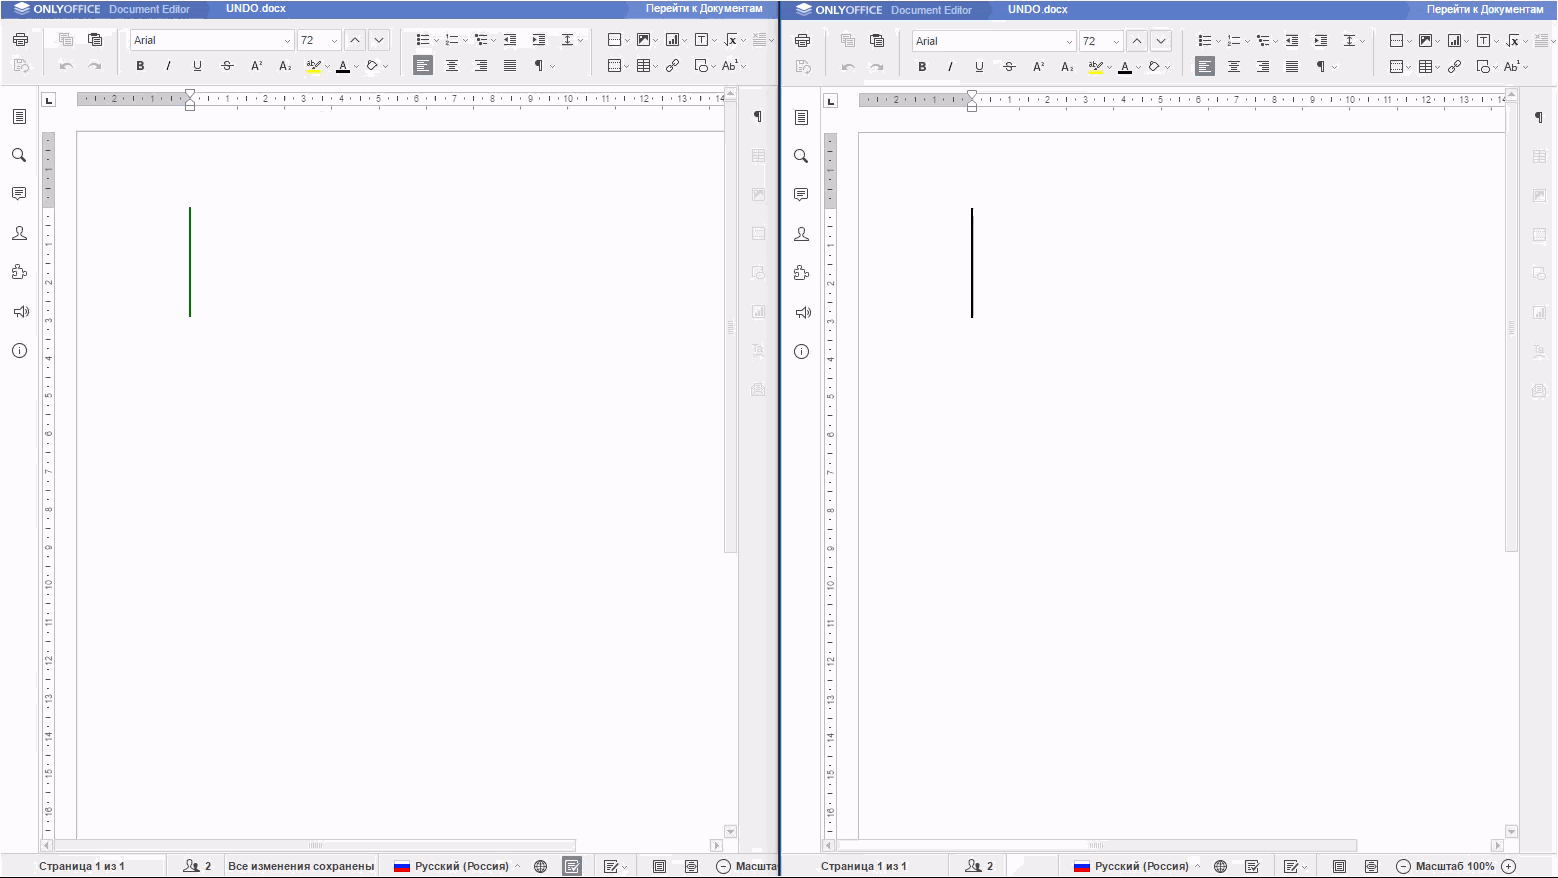Decrease paragraph indent in left window
This screenshot has height=878, width=1558.
(x=510, y=40)
